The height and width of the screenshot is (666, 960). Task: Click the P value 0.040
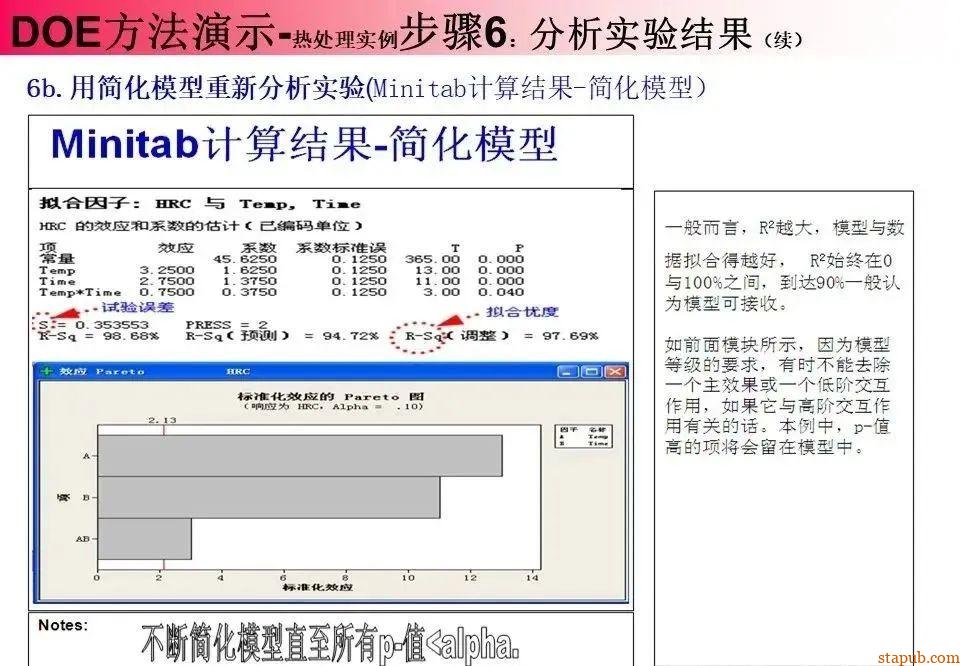pos(501,292)
